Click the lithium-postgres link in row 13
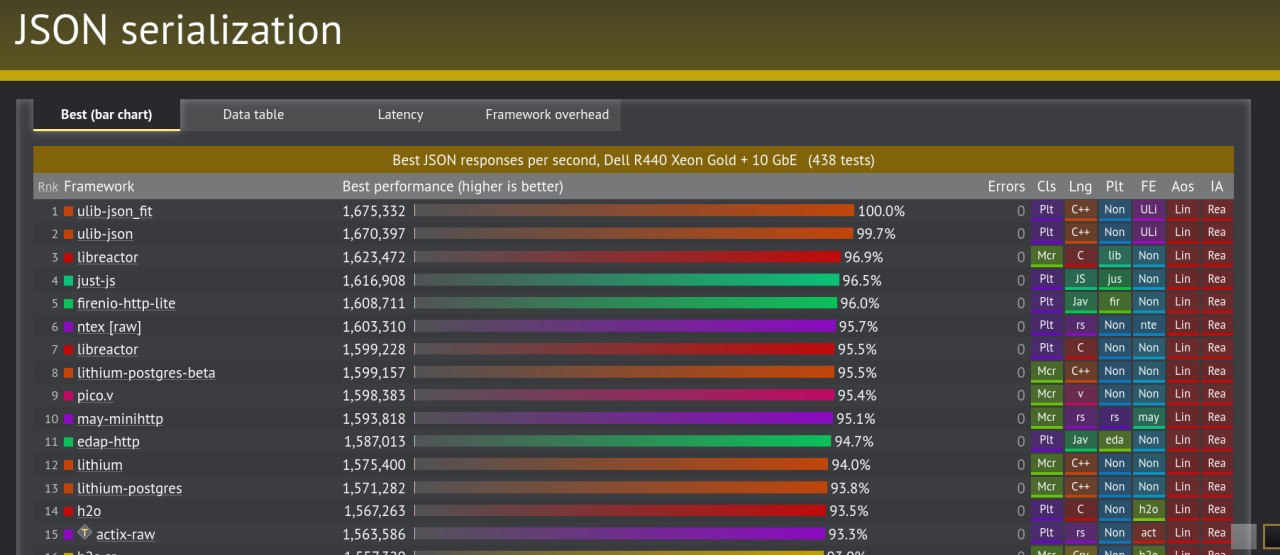Image resolution: width=1280 pixels, height=555 pixels. tap(129, 488)
